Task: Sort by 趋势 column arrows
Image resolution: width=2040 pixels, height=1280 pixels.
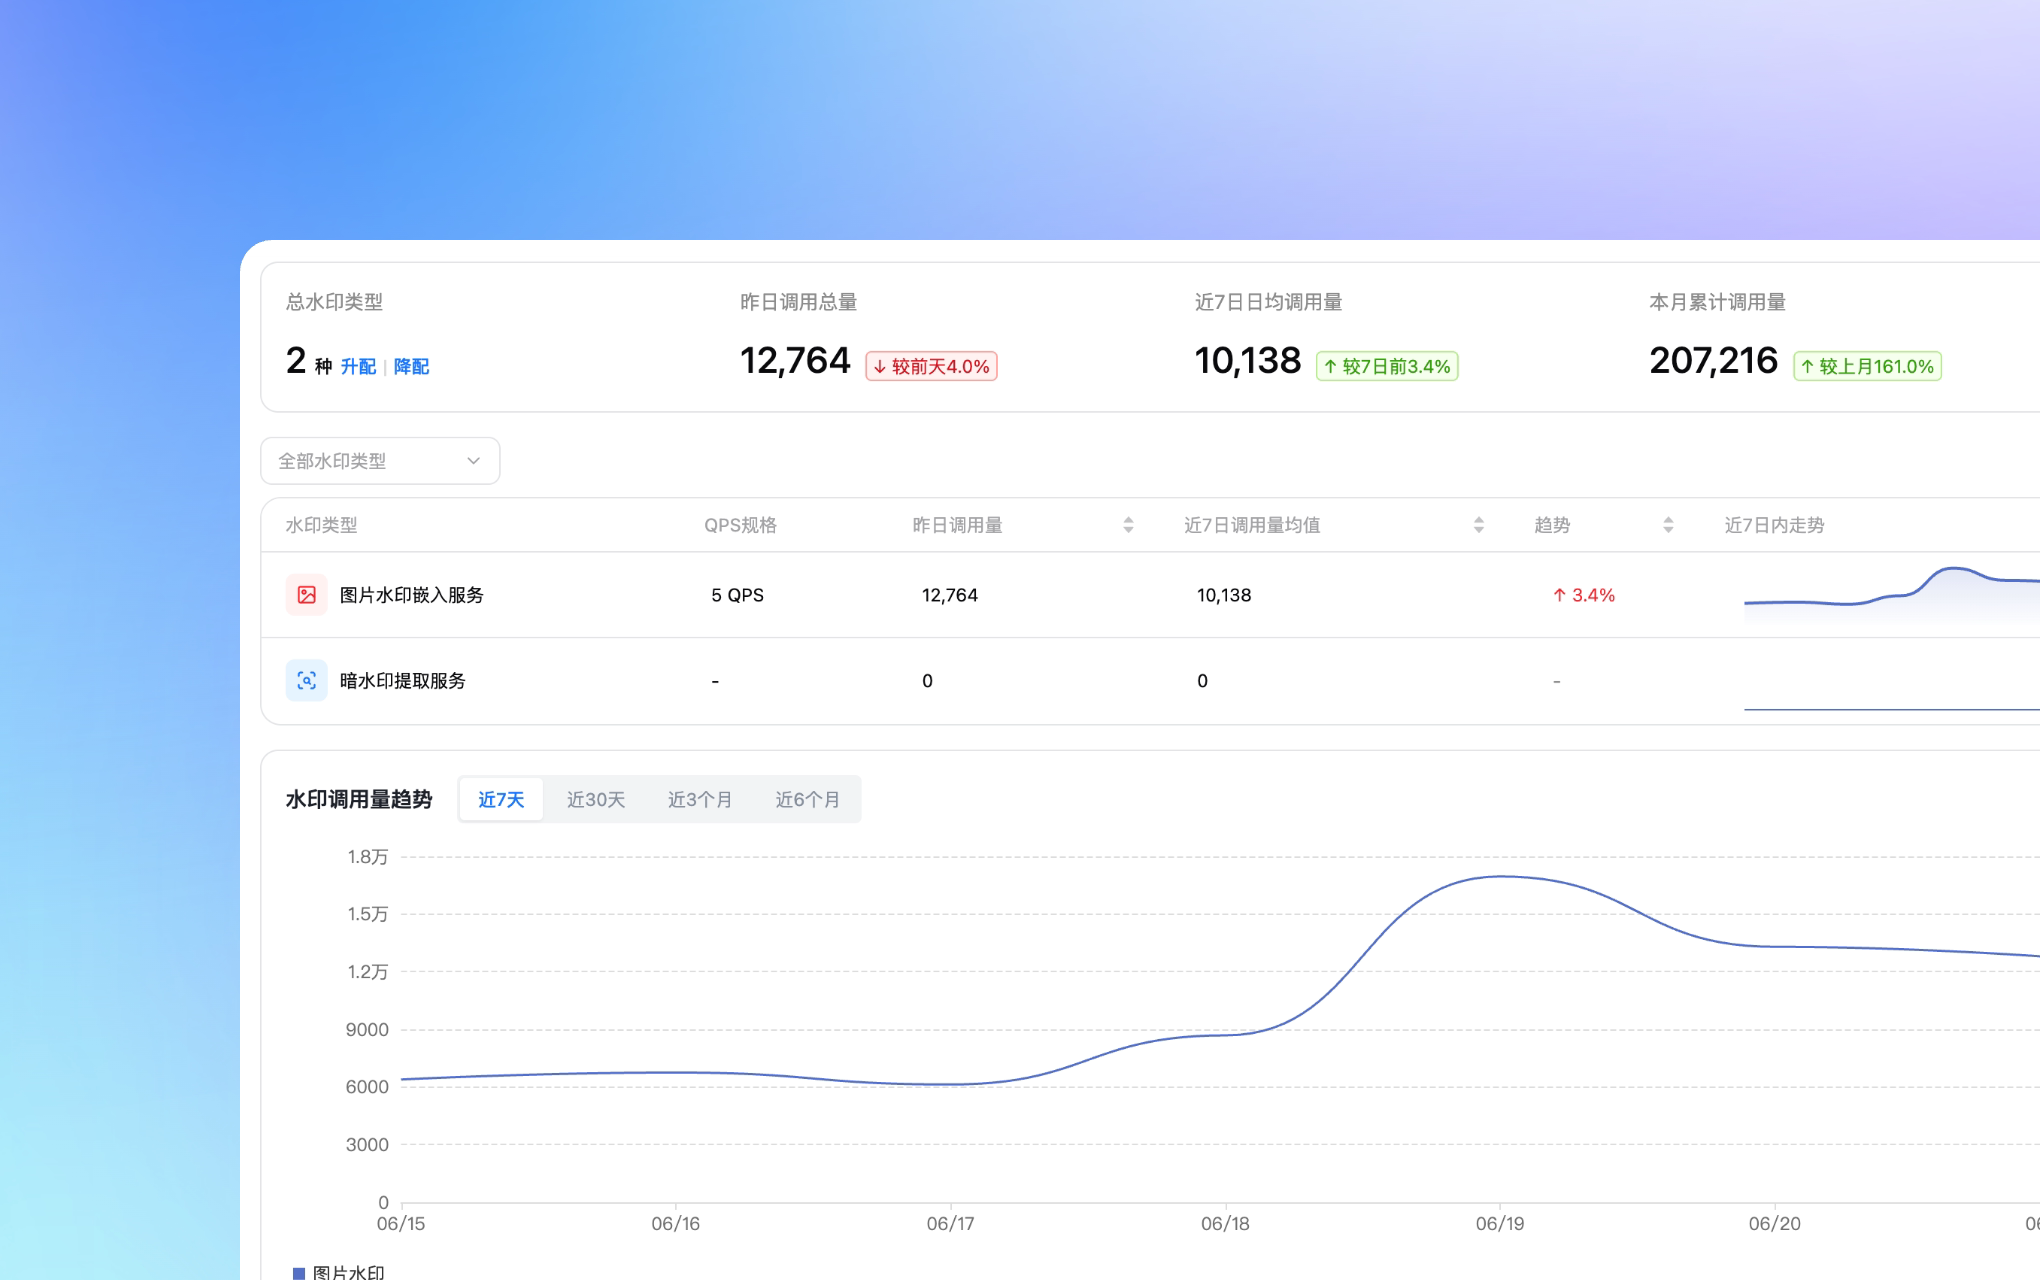Action: coord(1668,525)
